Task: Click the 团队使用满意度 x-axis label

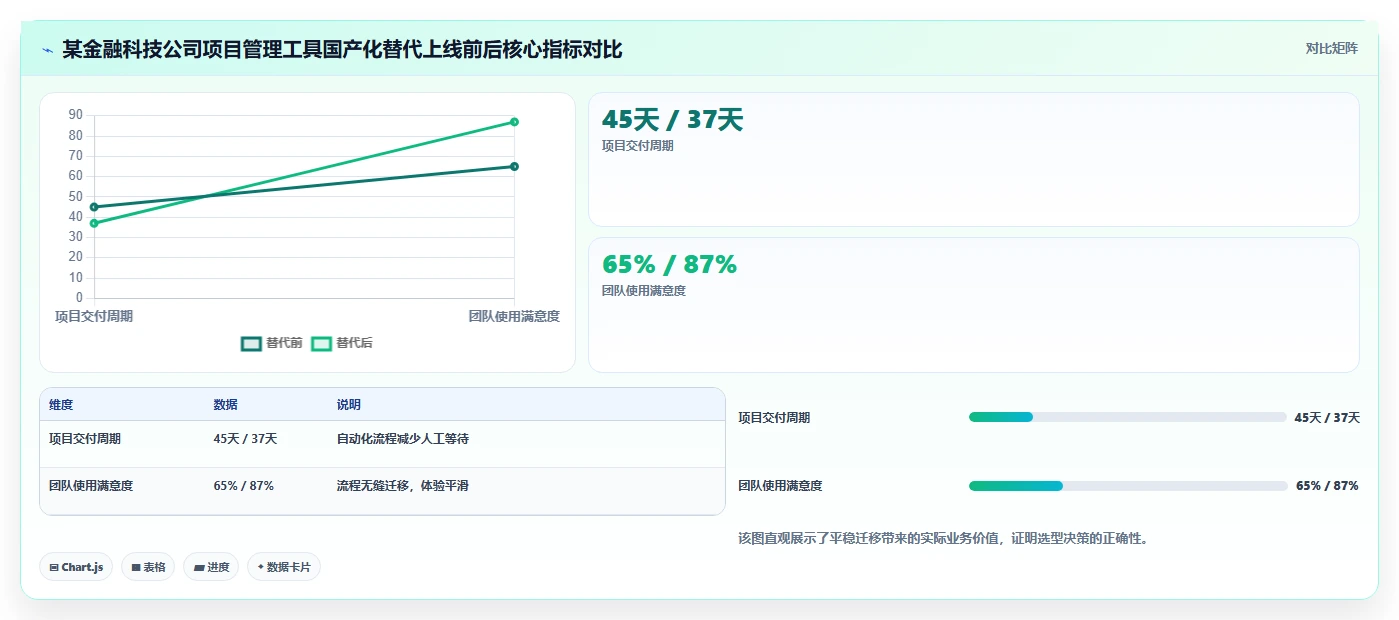Action: 514,316
